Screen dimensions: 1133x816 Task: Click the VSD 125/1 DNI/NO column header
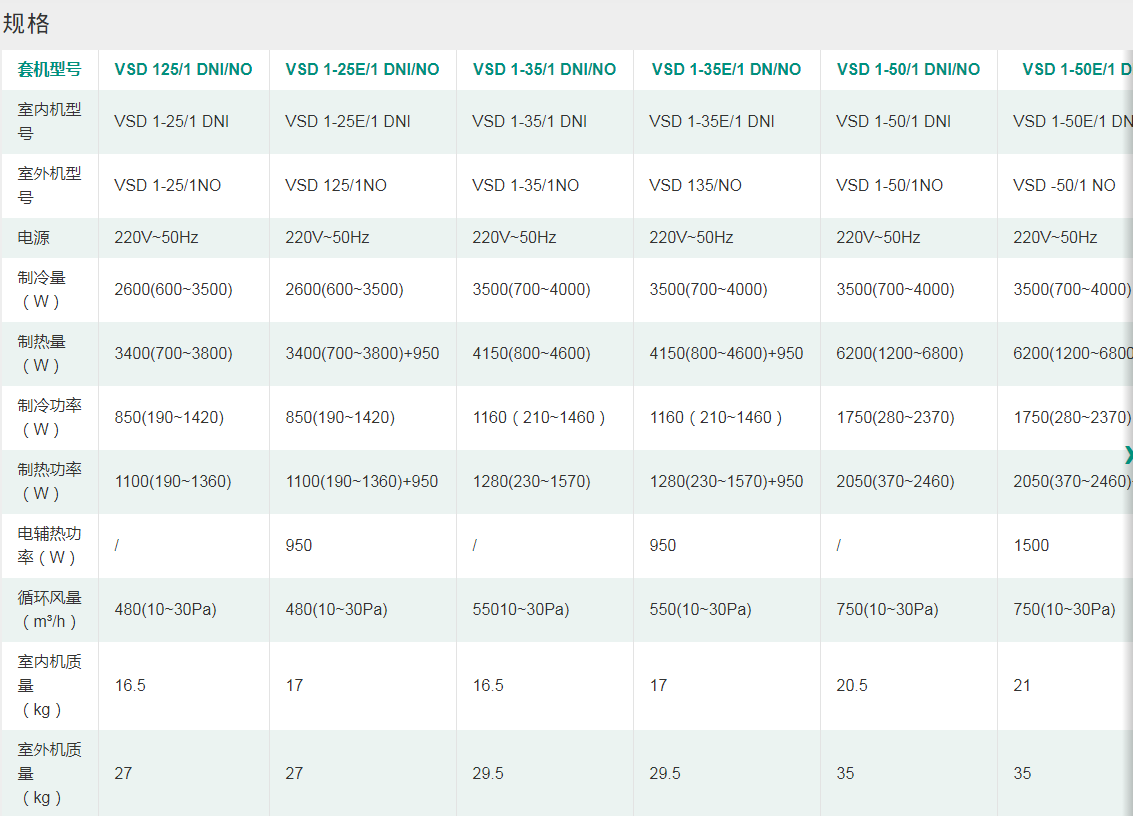[183, 69]
